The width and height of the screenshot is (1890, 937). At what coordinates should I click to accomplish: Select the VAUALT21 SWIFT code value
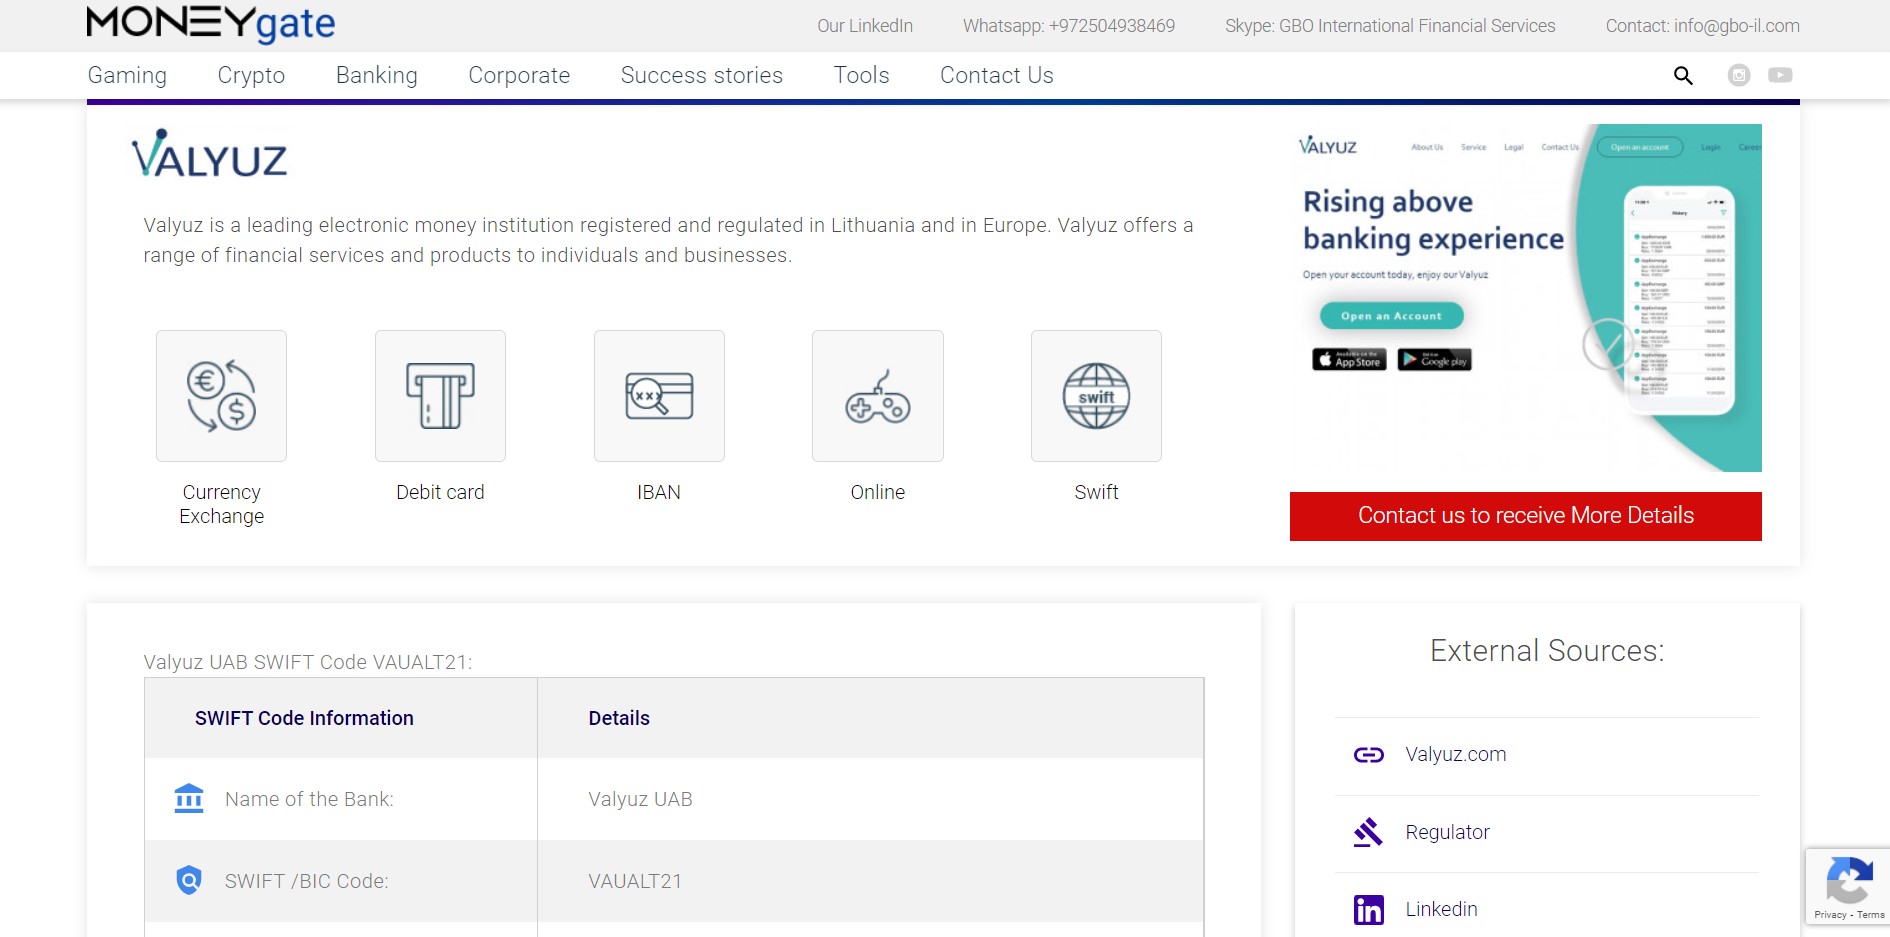635,881
